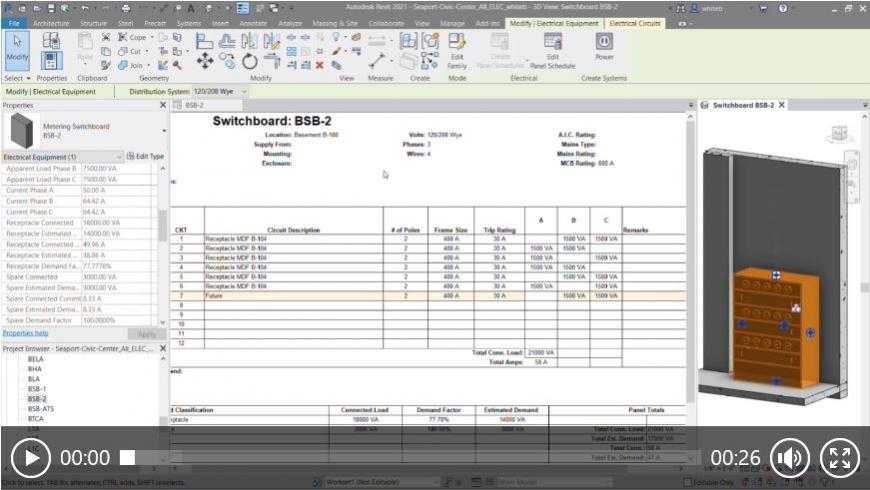Open the File menu

(14, 23)
